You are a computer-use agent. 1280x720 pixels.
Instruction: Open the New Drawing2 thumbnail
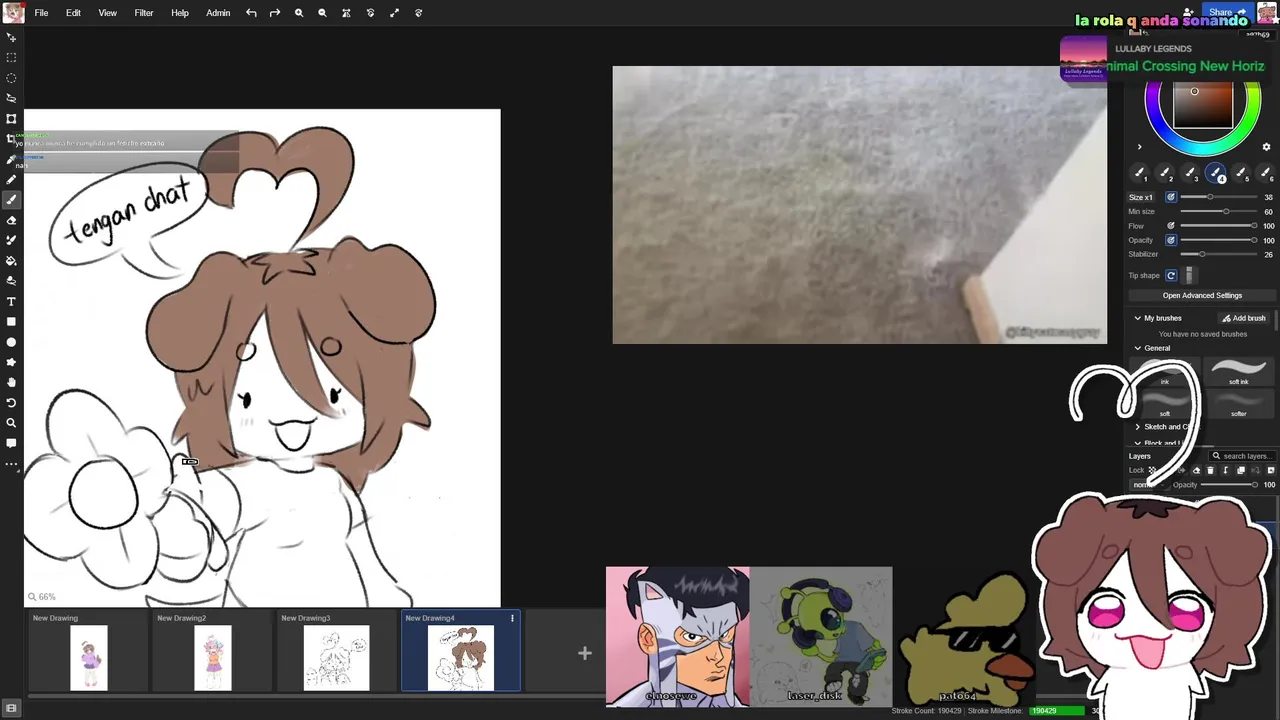pyautogui.click(x=212, y=657)
